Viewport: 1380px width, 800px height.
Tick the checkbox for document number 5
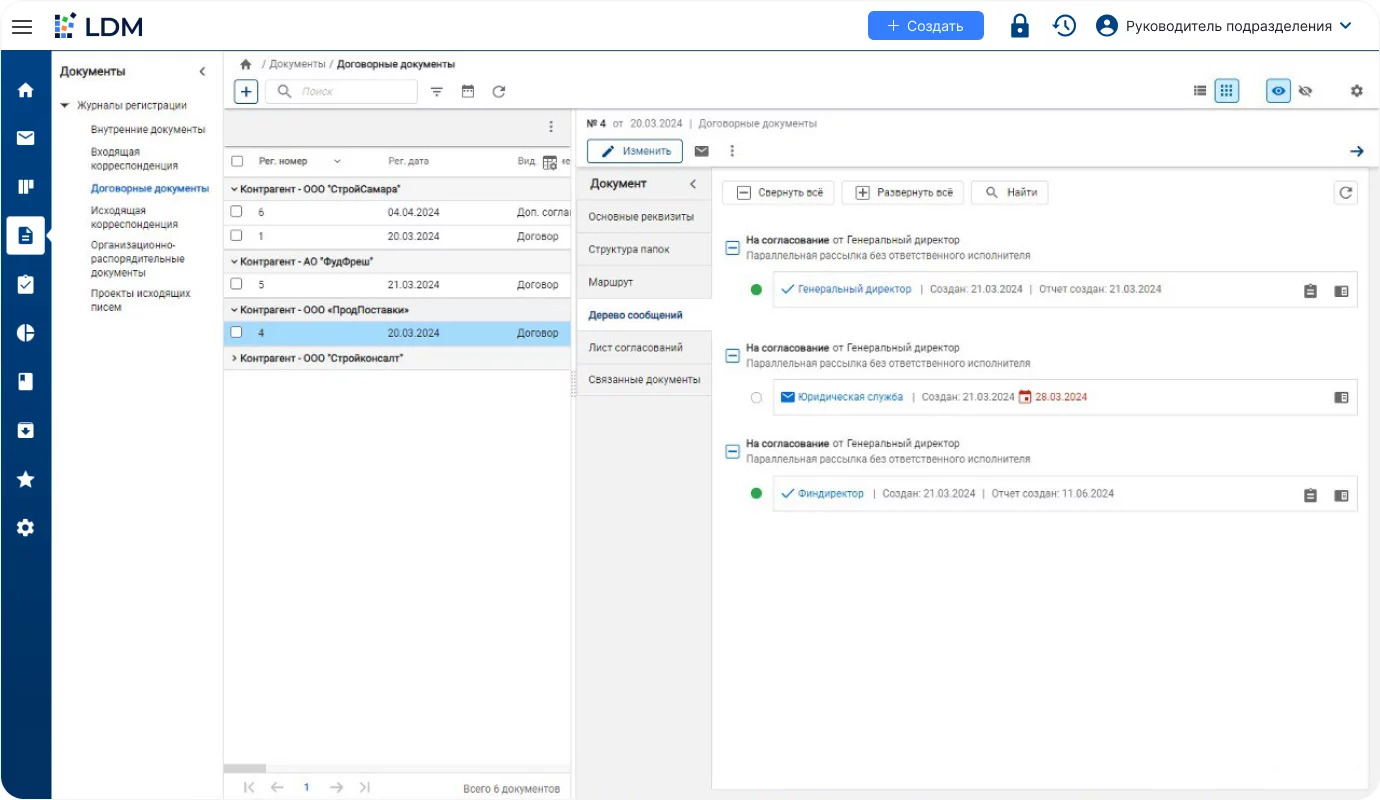tap(237, 284)
